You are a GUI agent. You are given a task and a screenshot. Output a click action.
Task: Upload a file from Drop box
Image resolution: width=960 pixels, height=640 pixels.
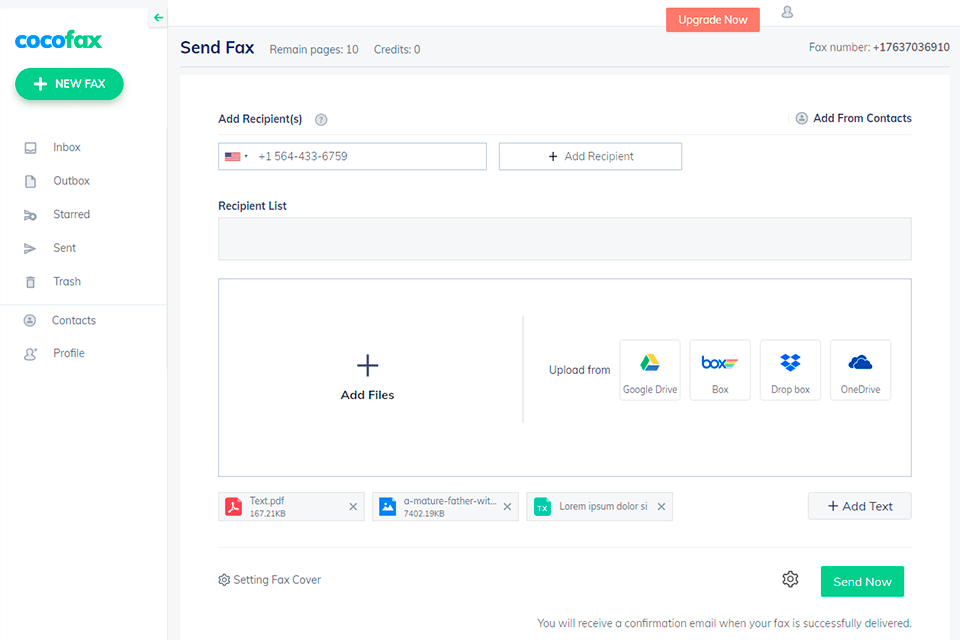[789, 369]
